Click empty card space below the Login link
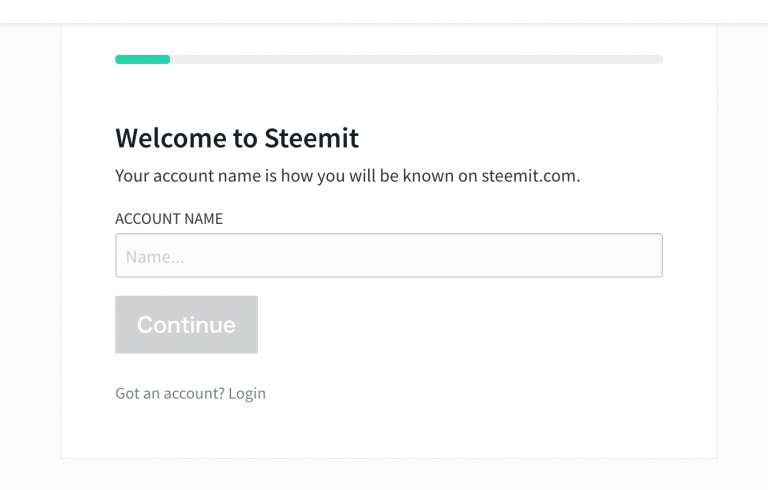The height and width of the screenshot is (490, 768). (388, 430)
